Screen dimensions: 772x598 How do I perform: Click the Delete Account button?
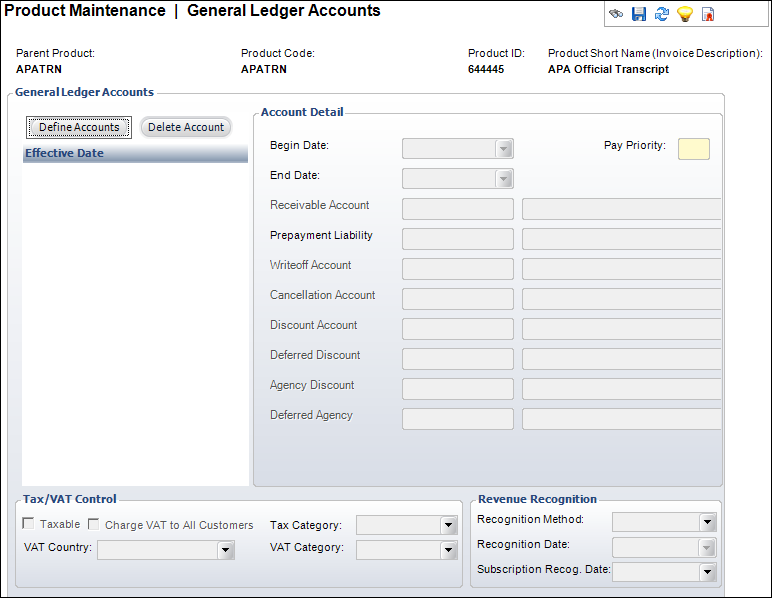[186, 127]
